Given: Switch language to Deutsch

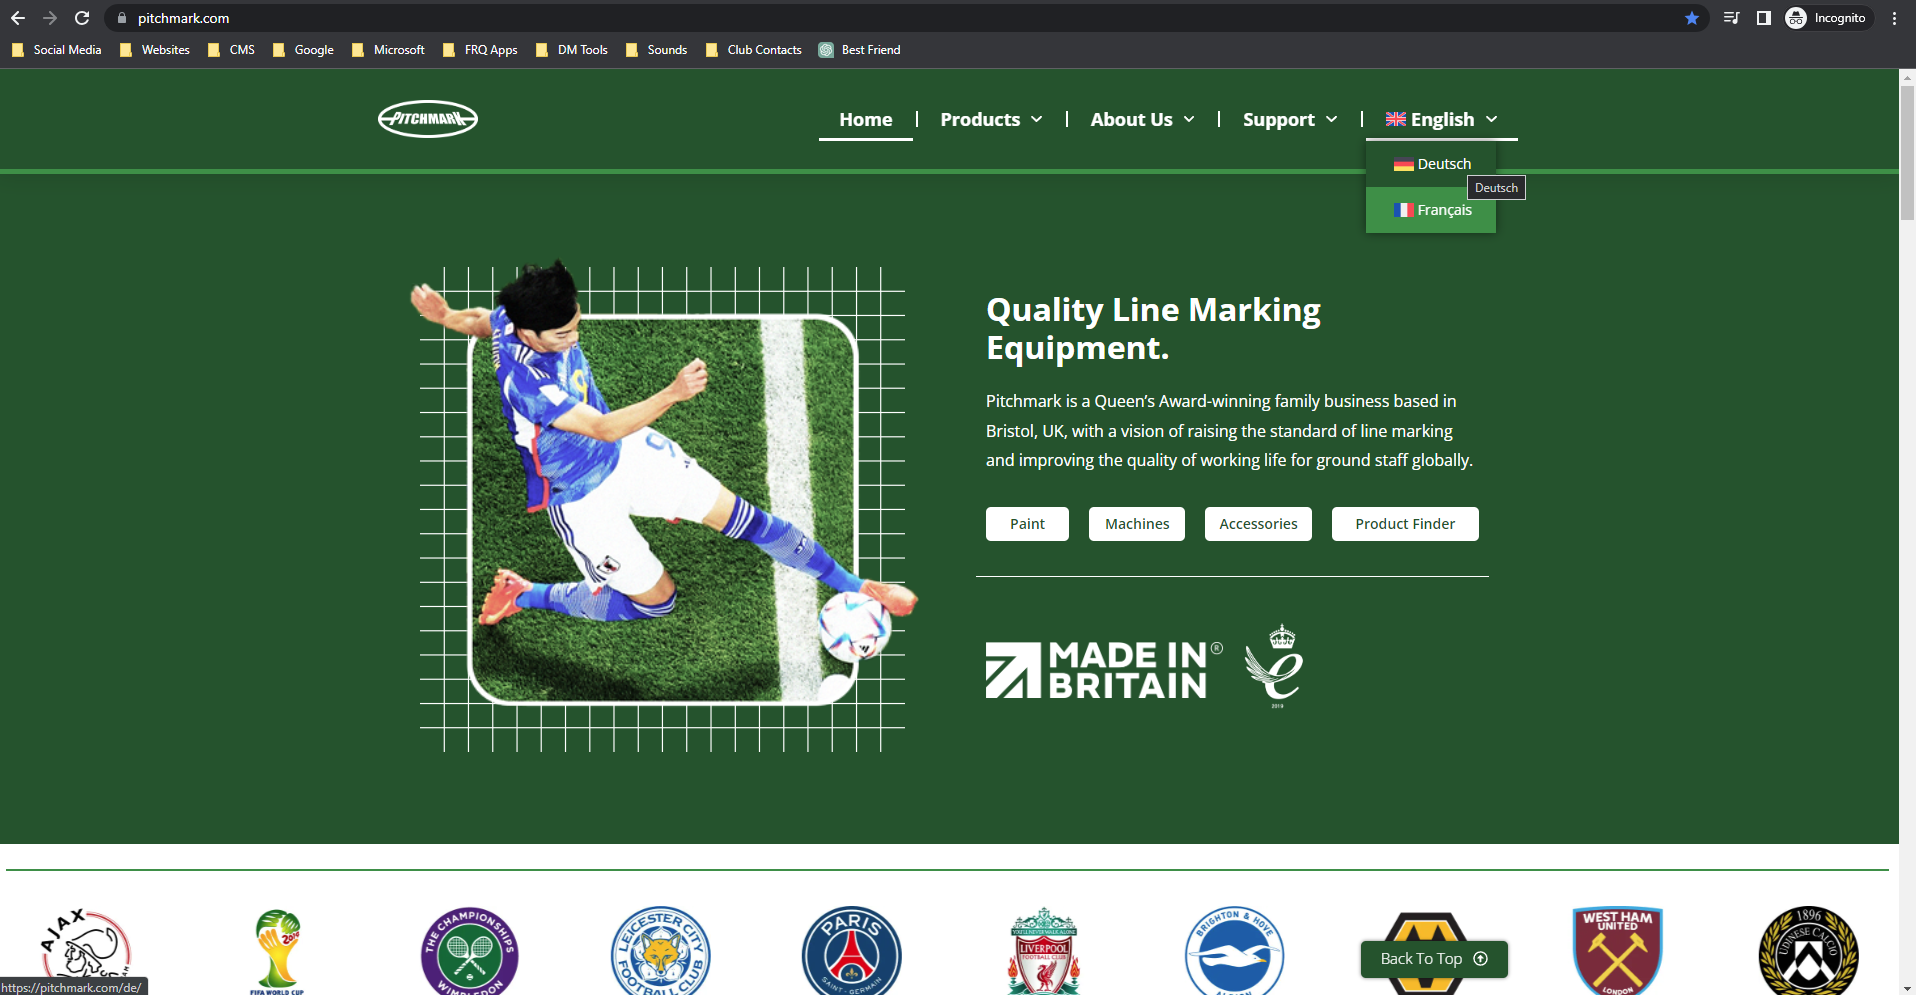Looking at the screenshot, I should coord(1431,164).
